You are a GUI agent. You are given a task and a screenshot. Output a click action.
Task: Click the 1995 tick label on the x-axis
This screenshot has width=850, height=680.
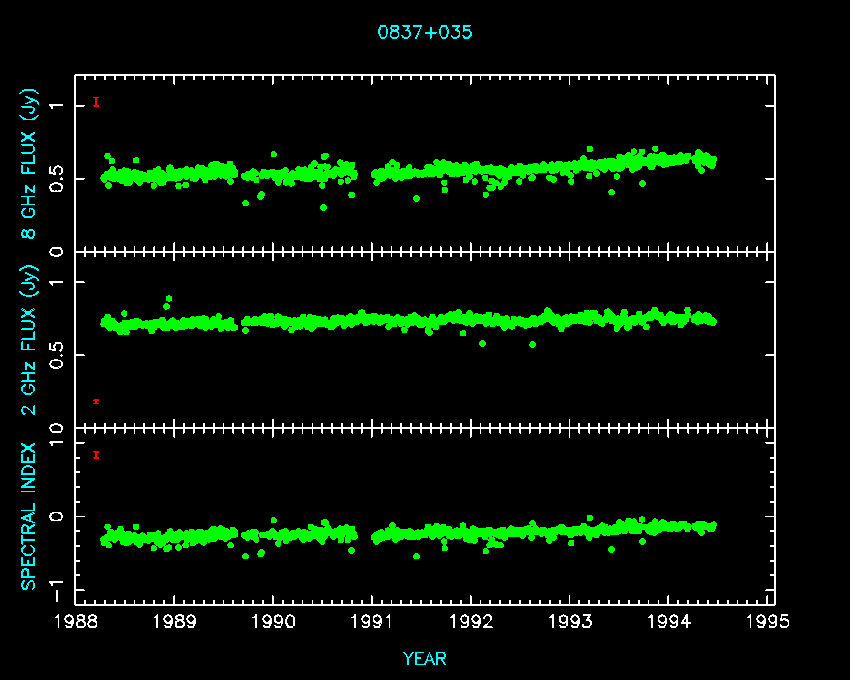coord(769,622)
